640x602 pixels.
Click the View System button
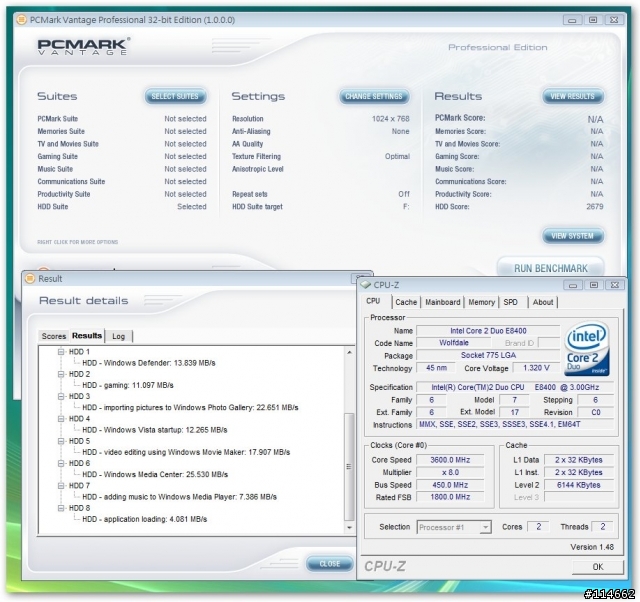[x=573, y=236]
